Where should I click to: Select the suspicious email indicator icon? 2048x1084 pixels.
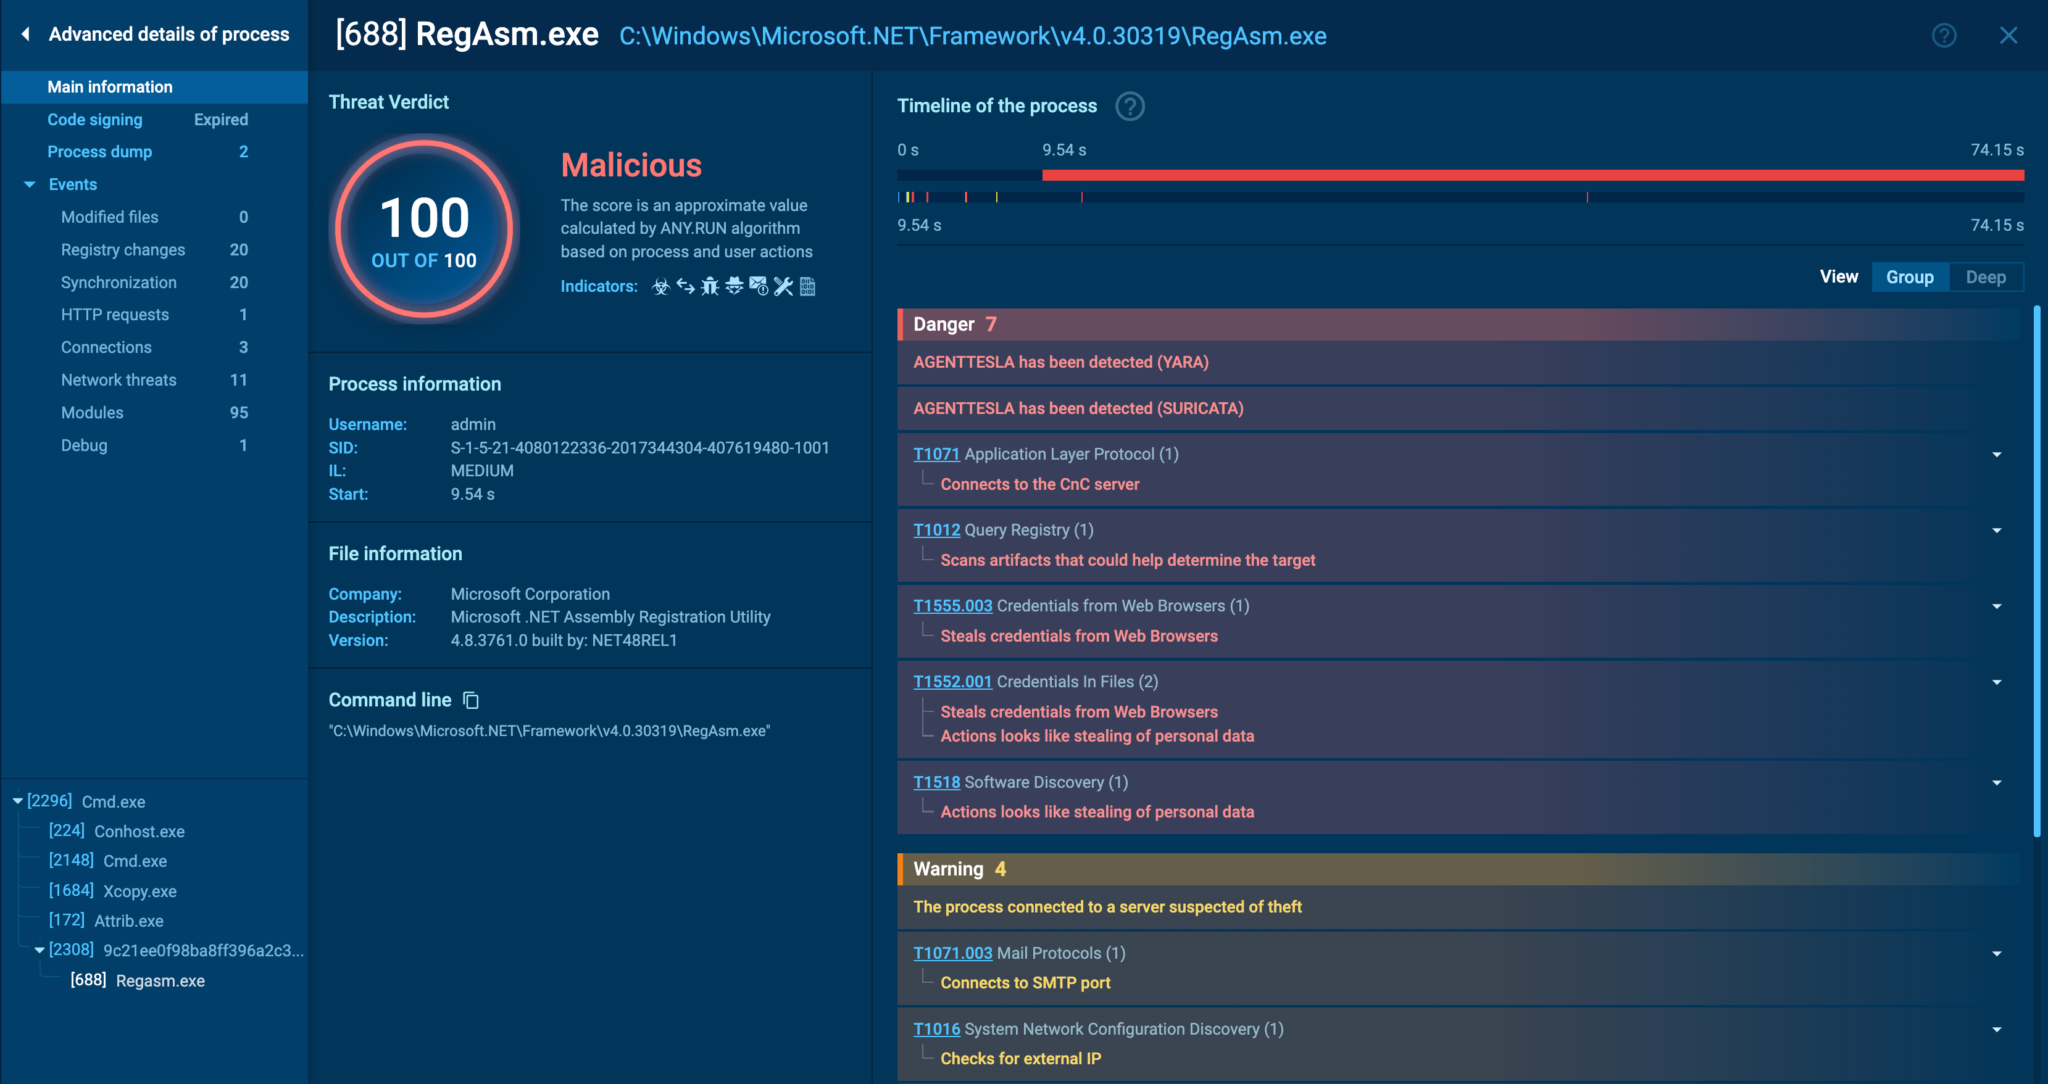(x=759, y=287)
